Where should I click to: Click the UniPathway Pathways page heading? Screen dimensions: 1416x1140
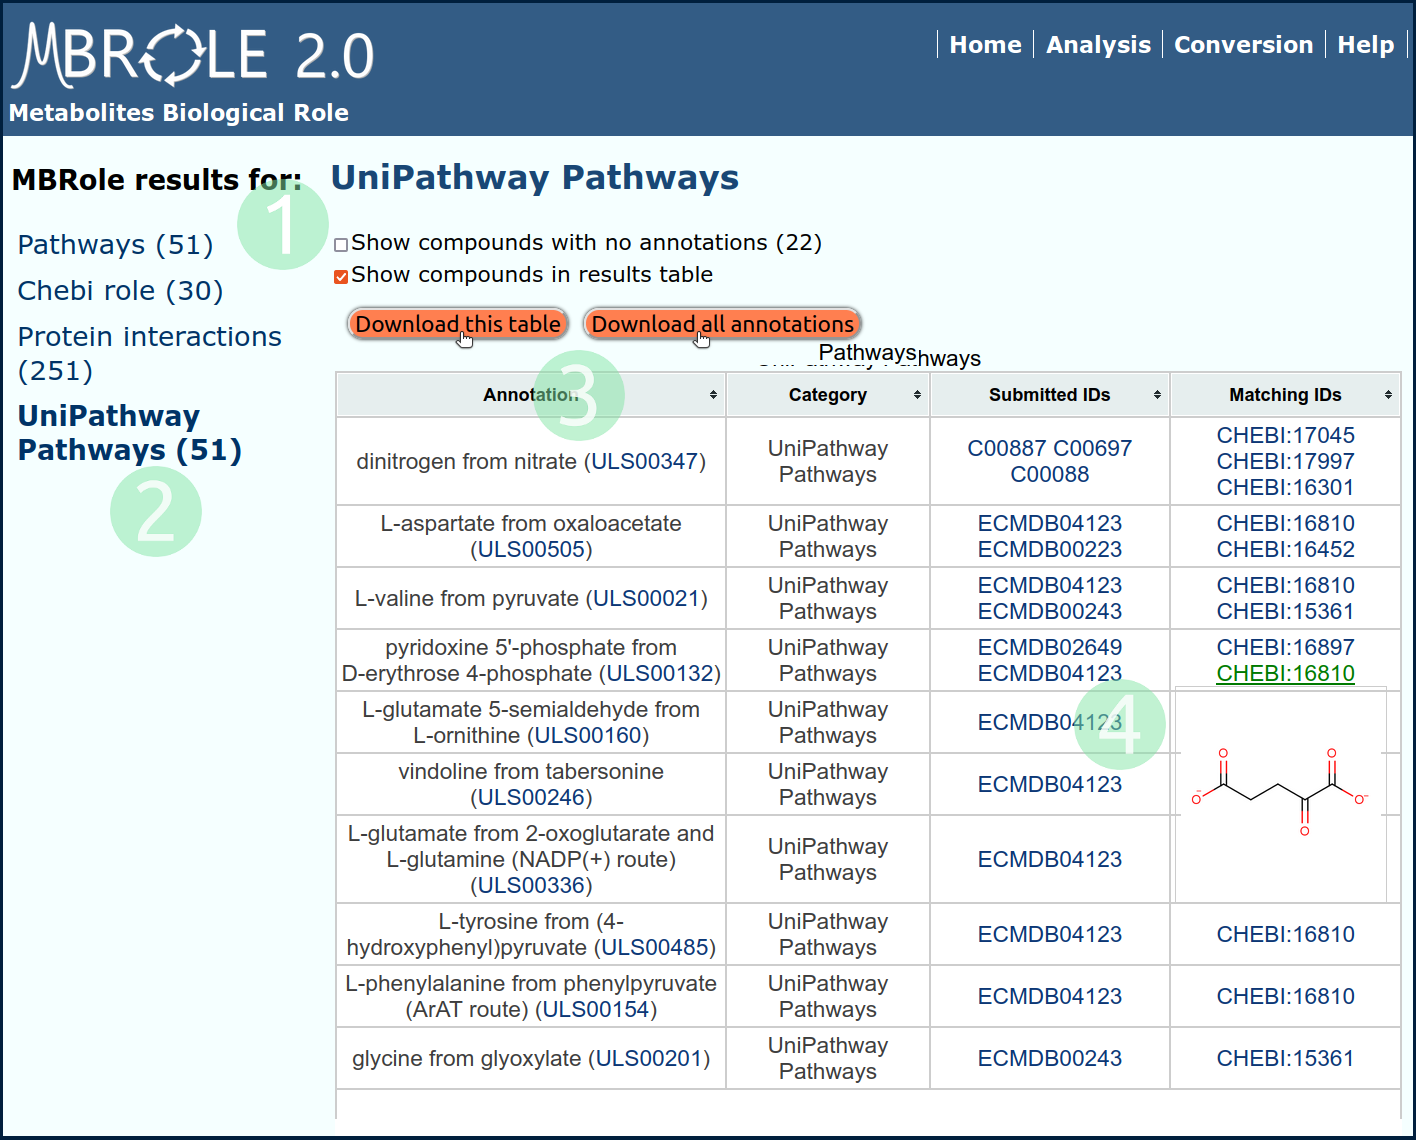click(x=535, y=178)
